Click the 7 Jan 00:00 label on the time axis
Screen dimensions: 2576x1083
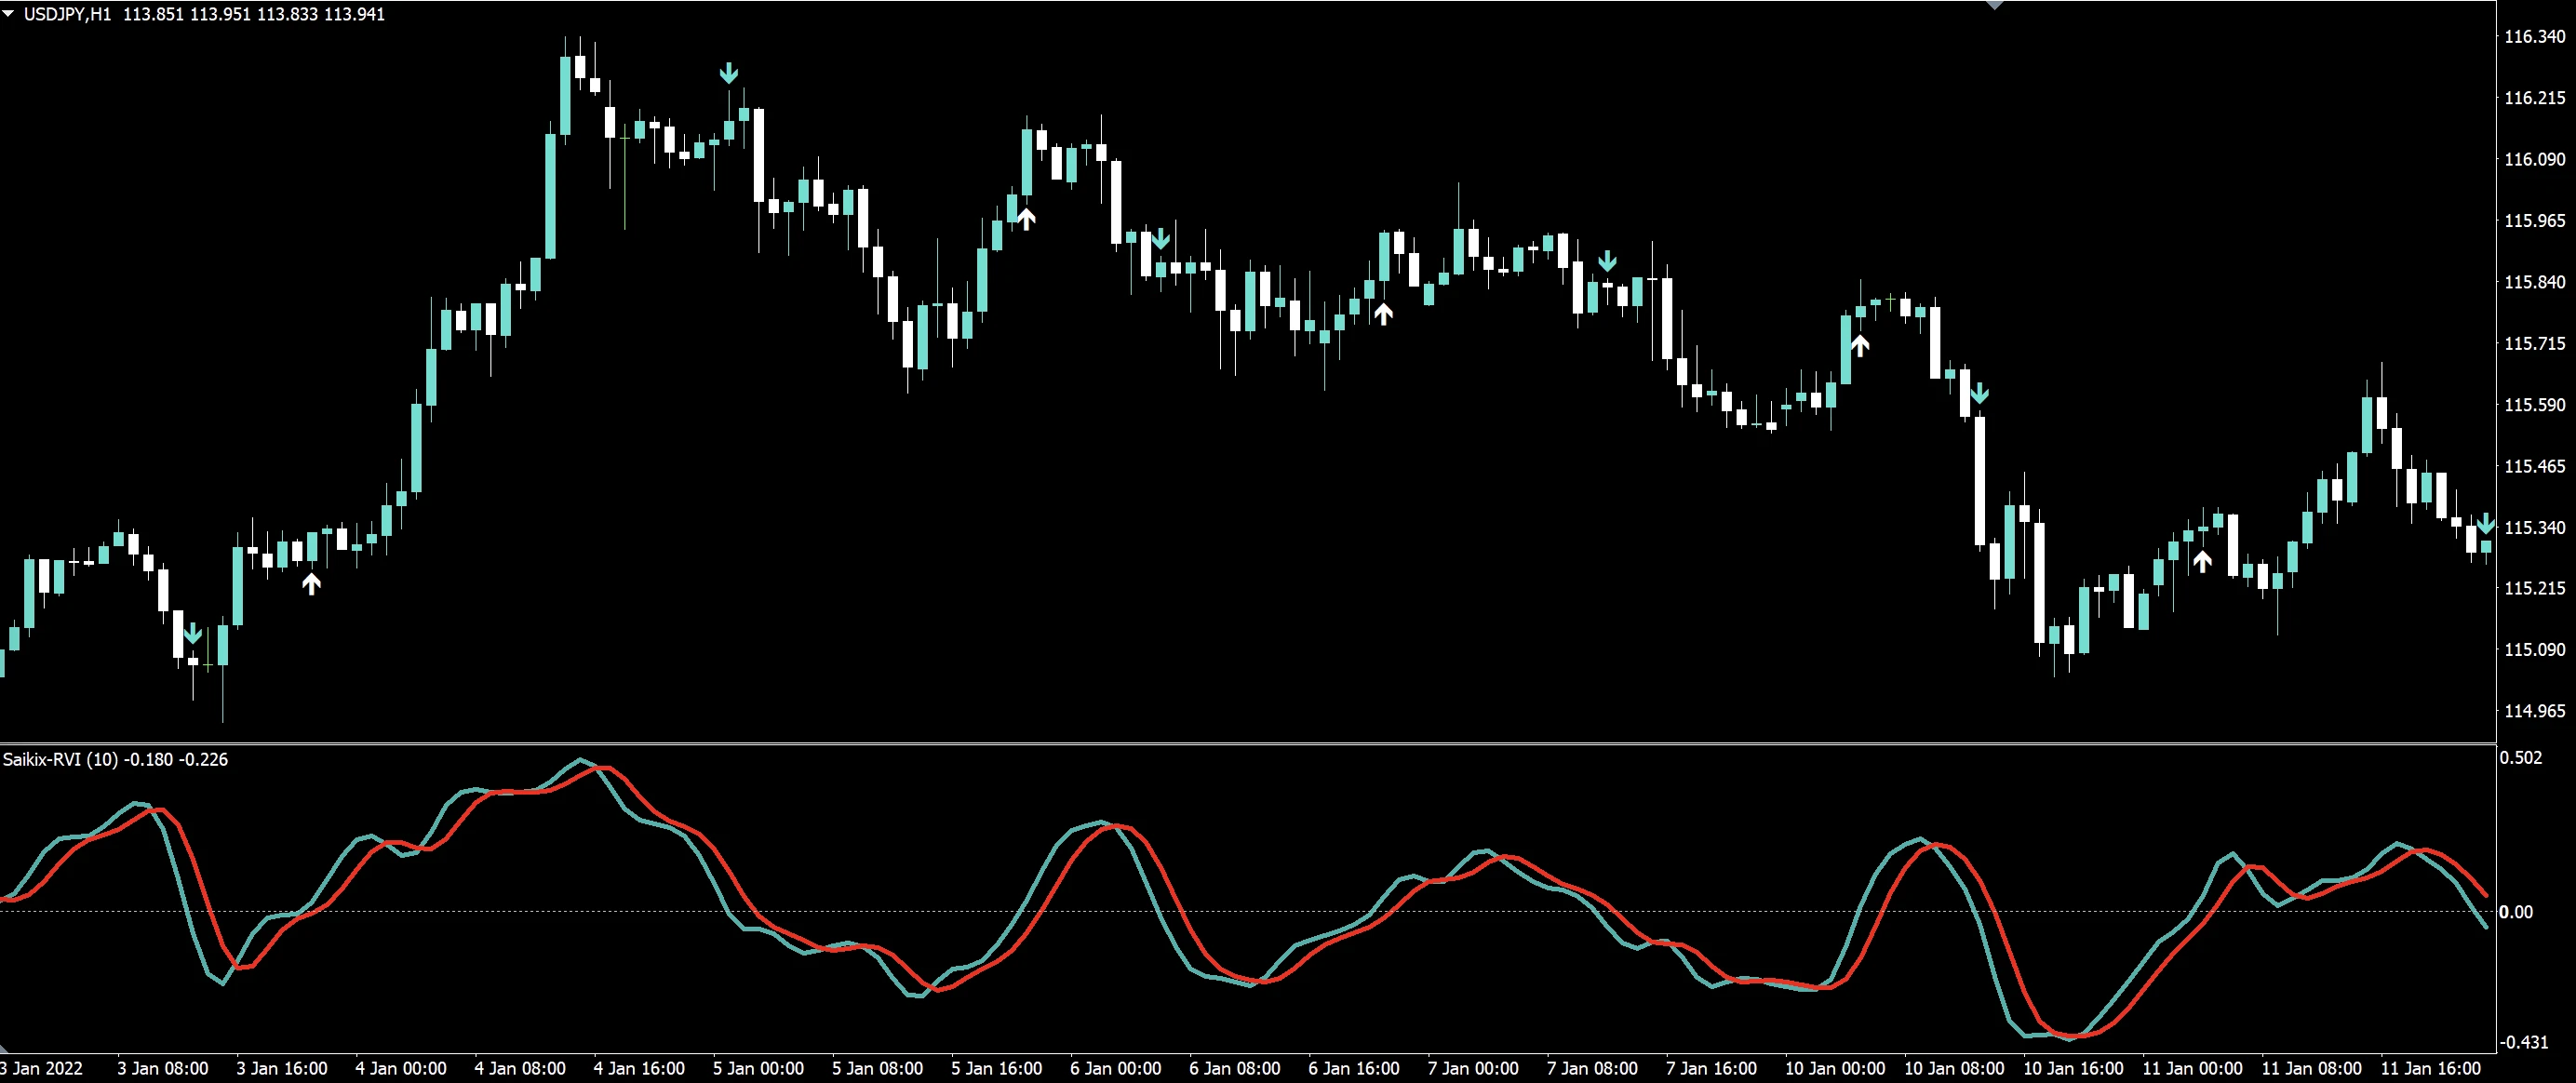pyautogui.click(x=1472, y=1068)
